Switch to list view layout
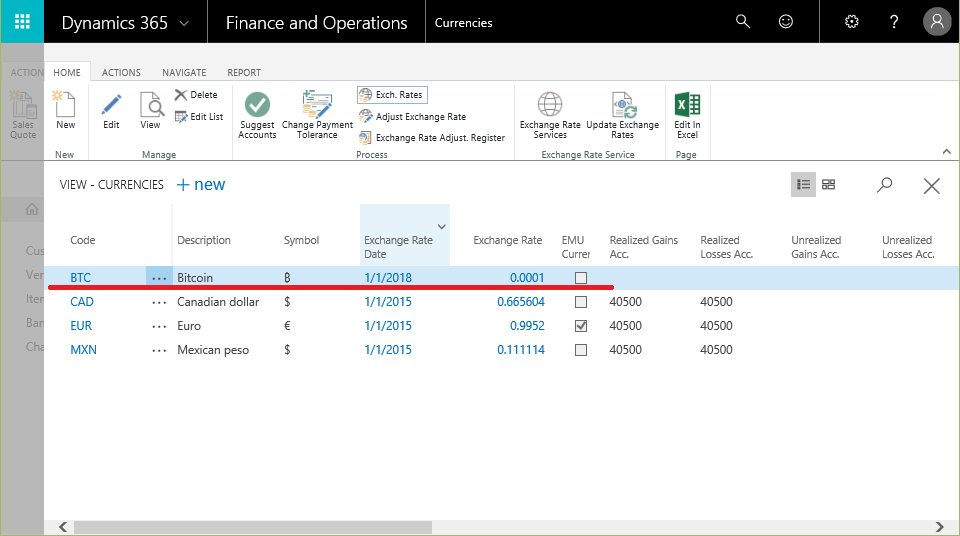The width and height of the screenshot is (960, 536). pos(803,184)
